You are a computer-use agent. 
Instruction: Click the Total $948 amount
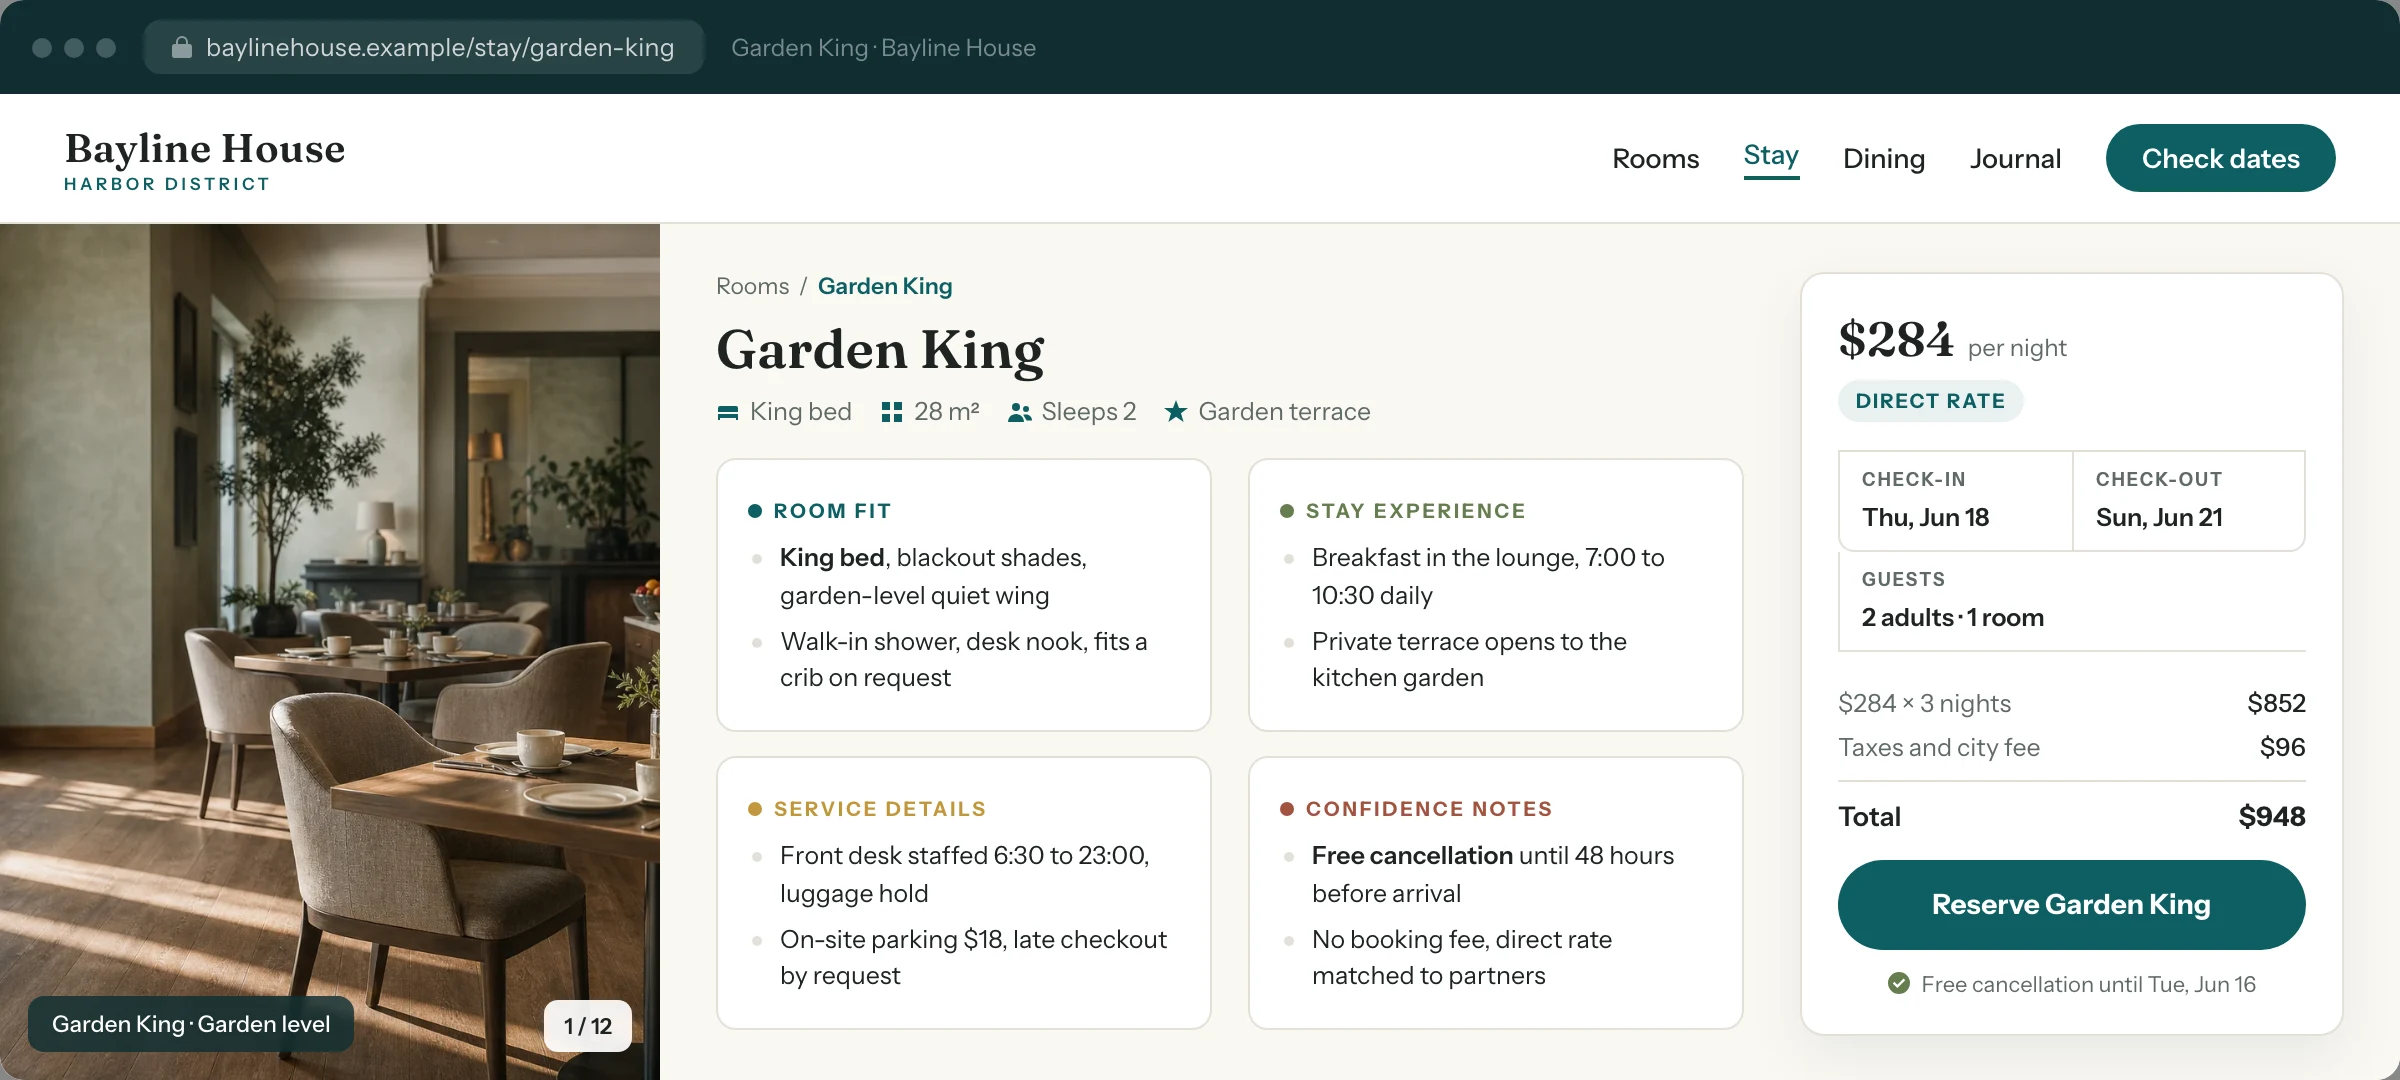point(2271,816)
